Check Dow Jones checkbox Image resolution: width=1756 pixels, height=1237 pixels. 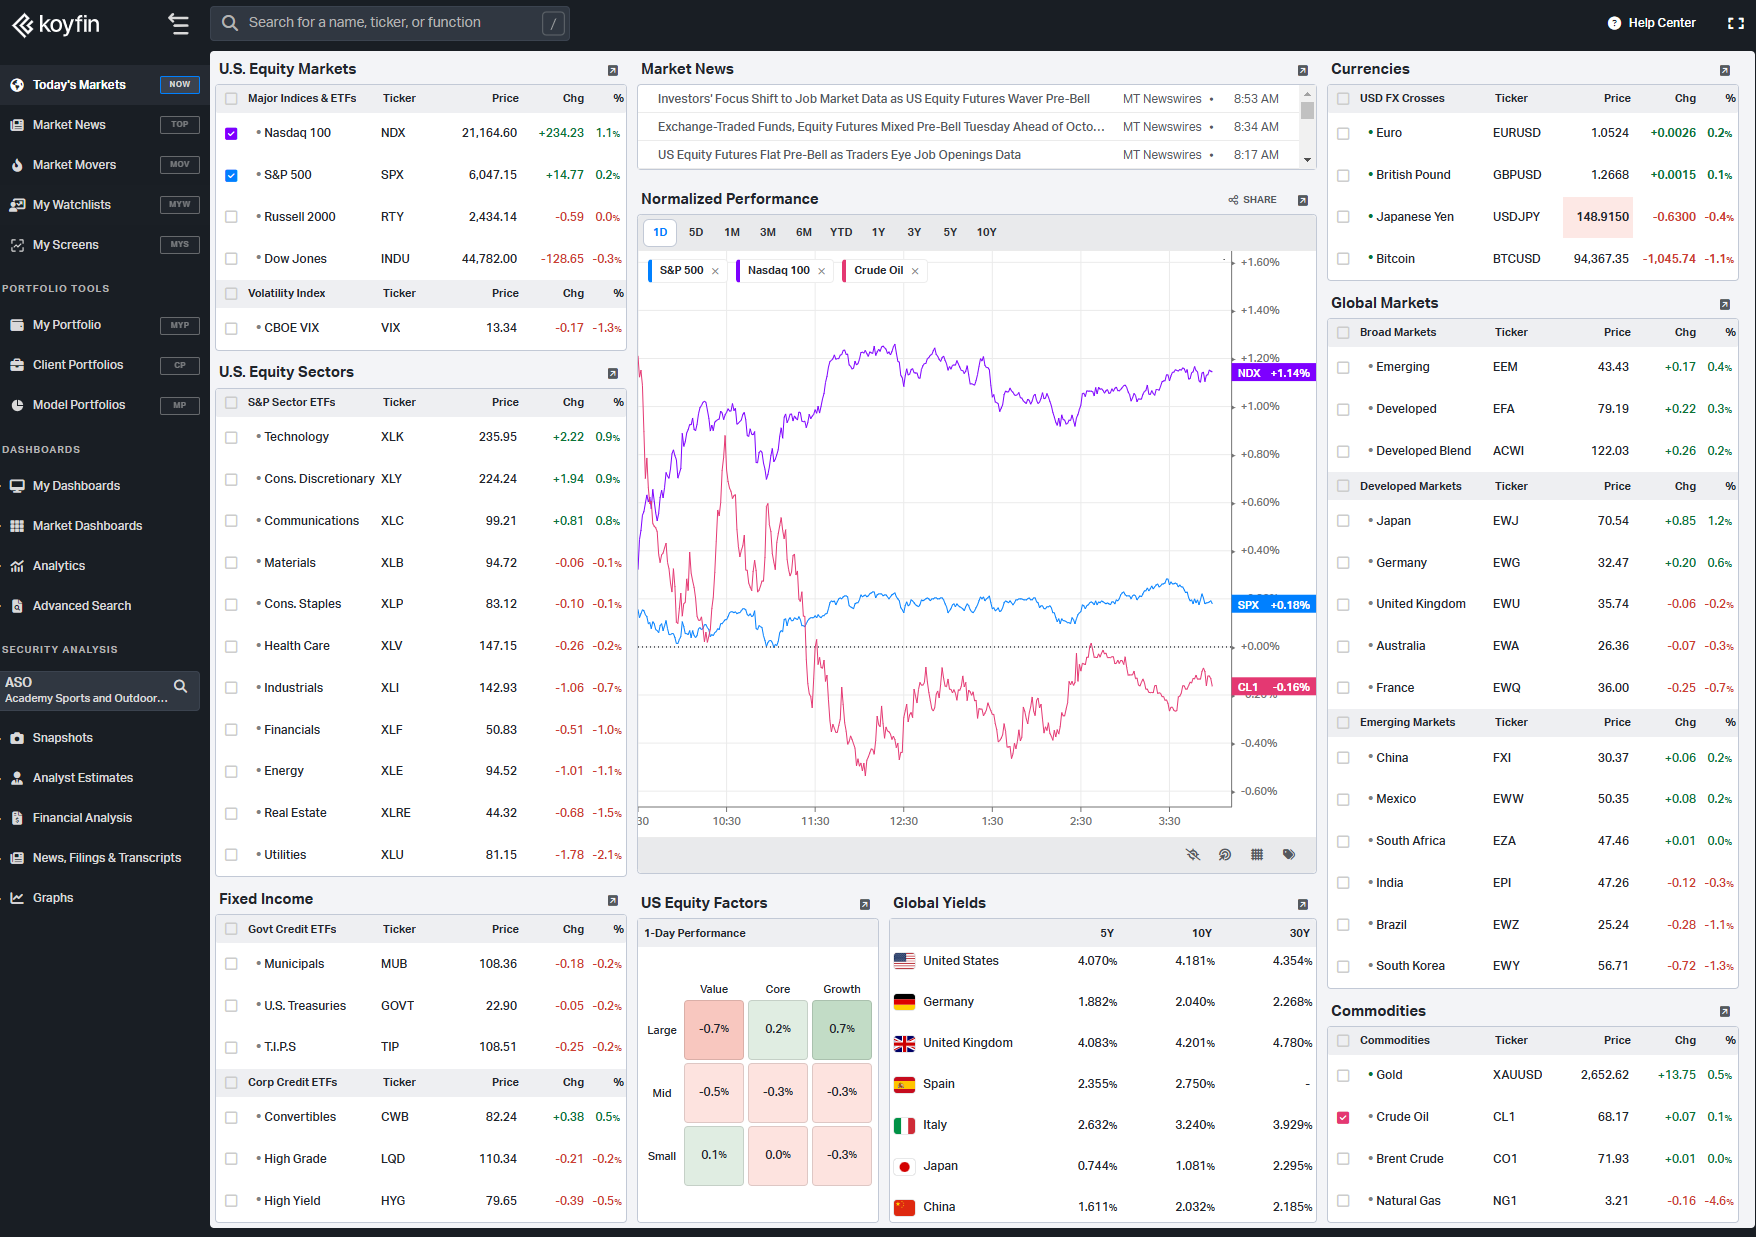click(231, 259)
